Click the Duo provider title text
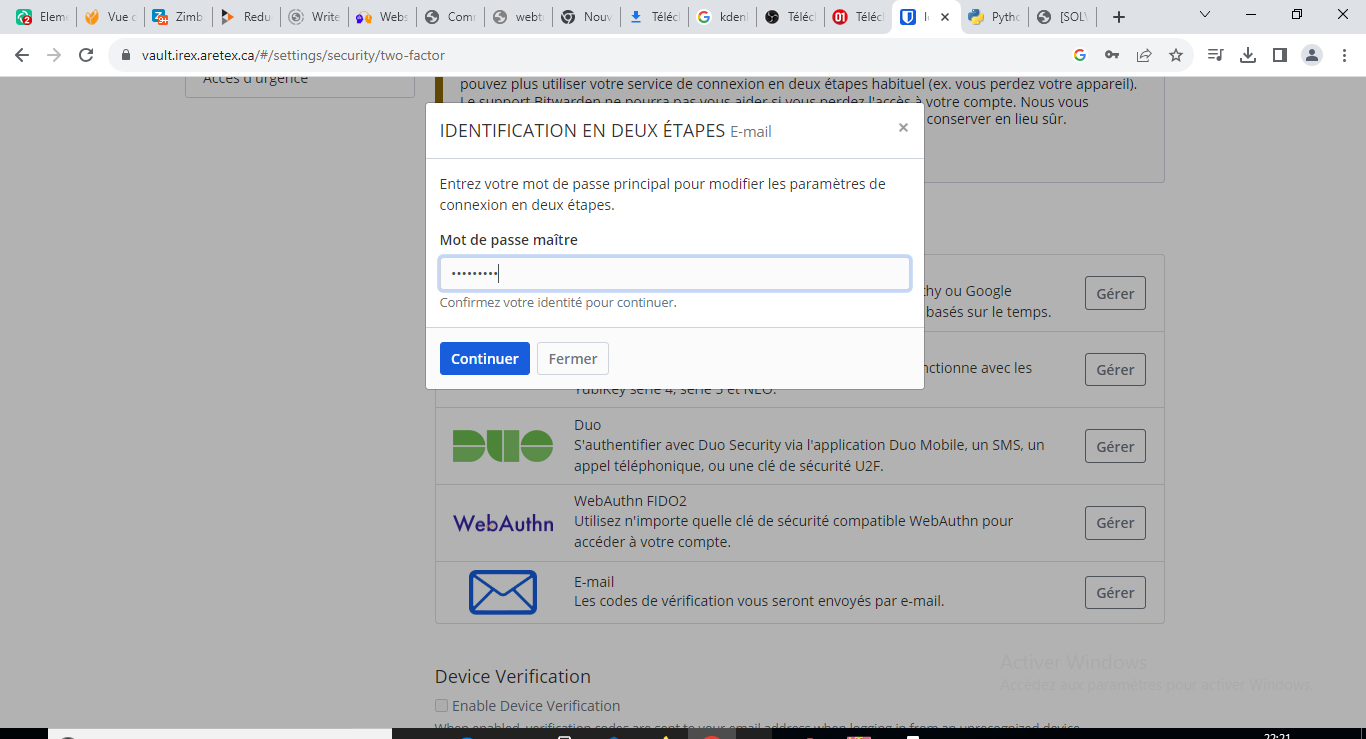The height and width of the screenshot is (739, 1366). [x=587, y=425]
